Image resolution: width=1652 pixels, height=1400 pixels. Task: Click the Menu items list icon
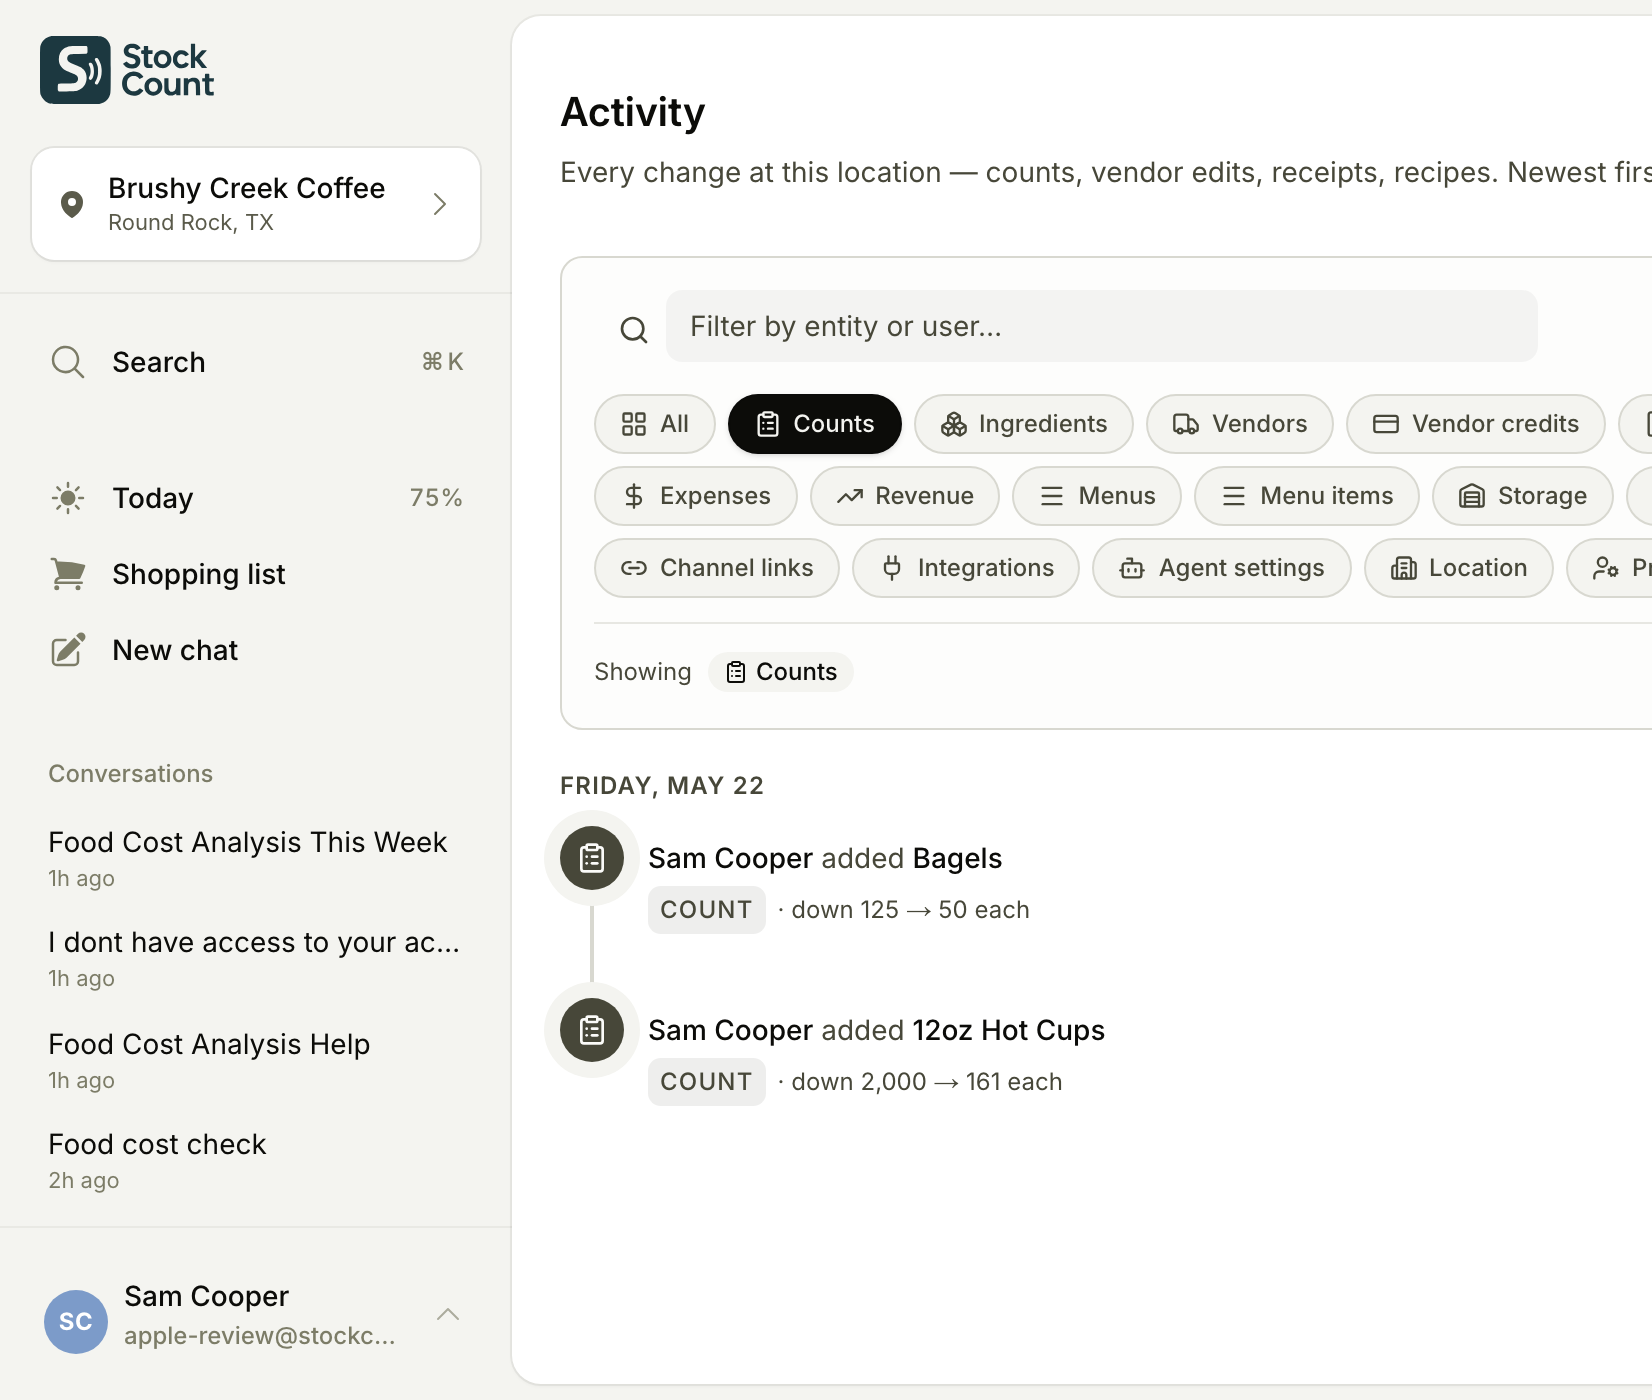(1234, 496)
